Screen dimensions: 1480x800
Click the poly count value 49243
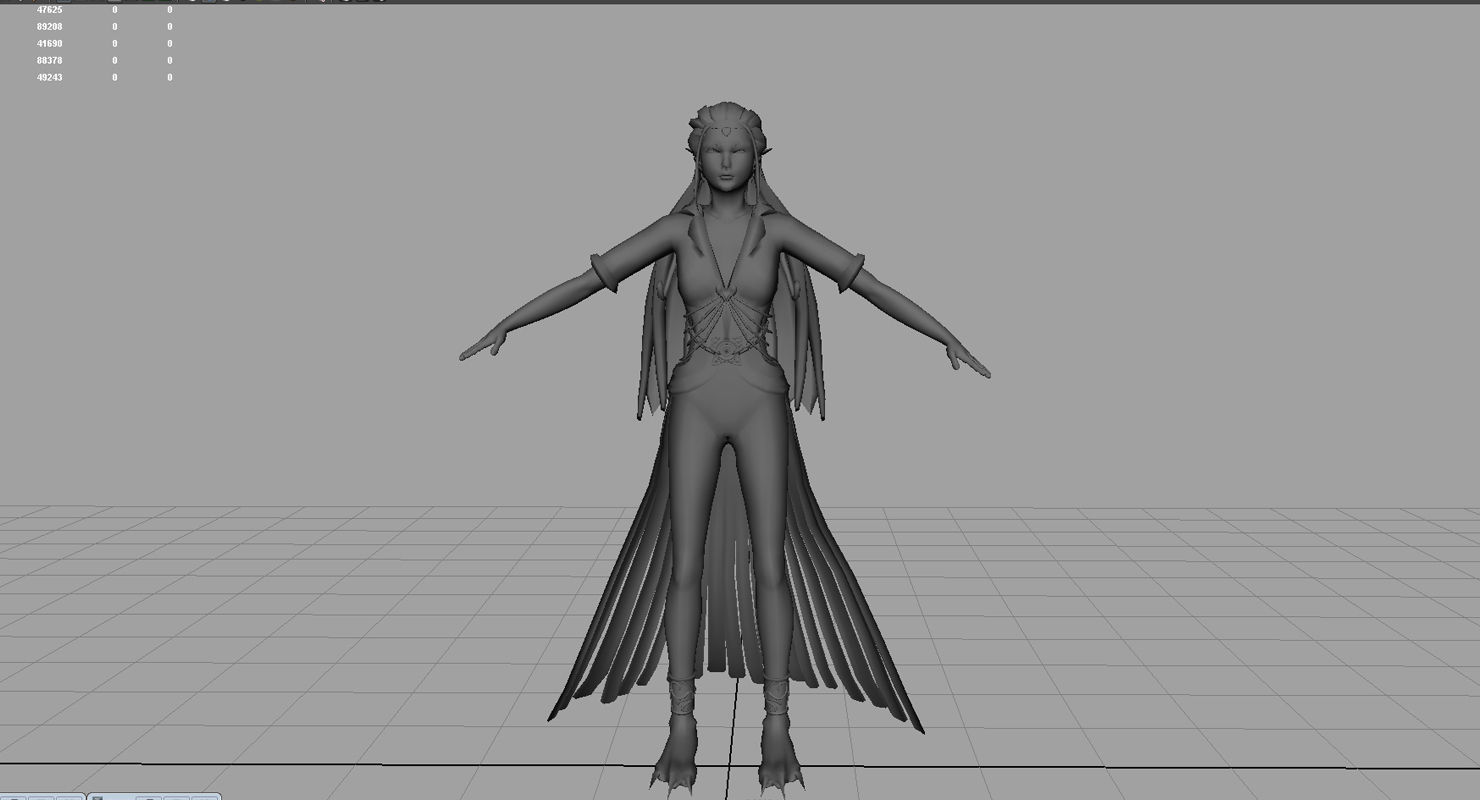pos(49,77)
